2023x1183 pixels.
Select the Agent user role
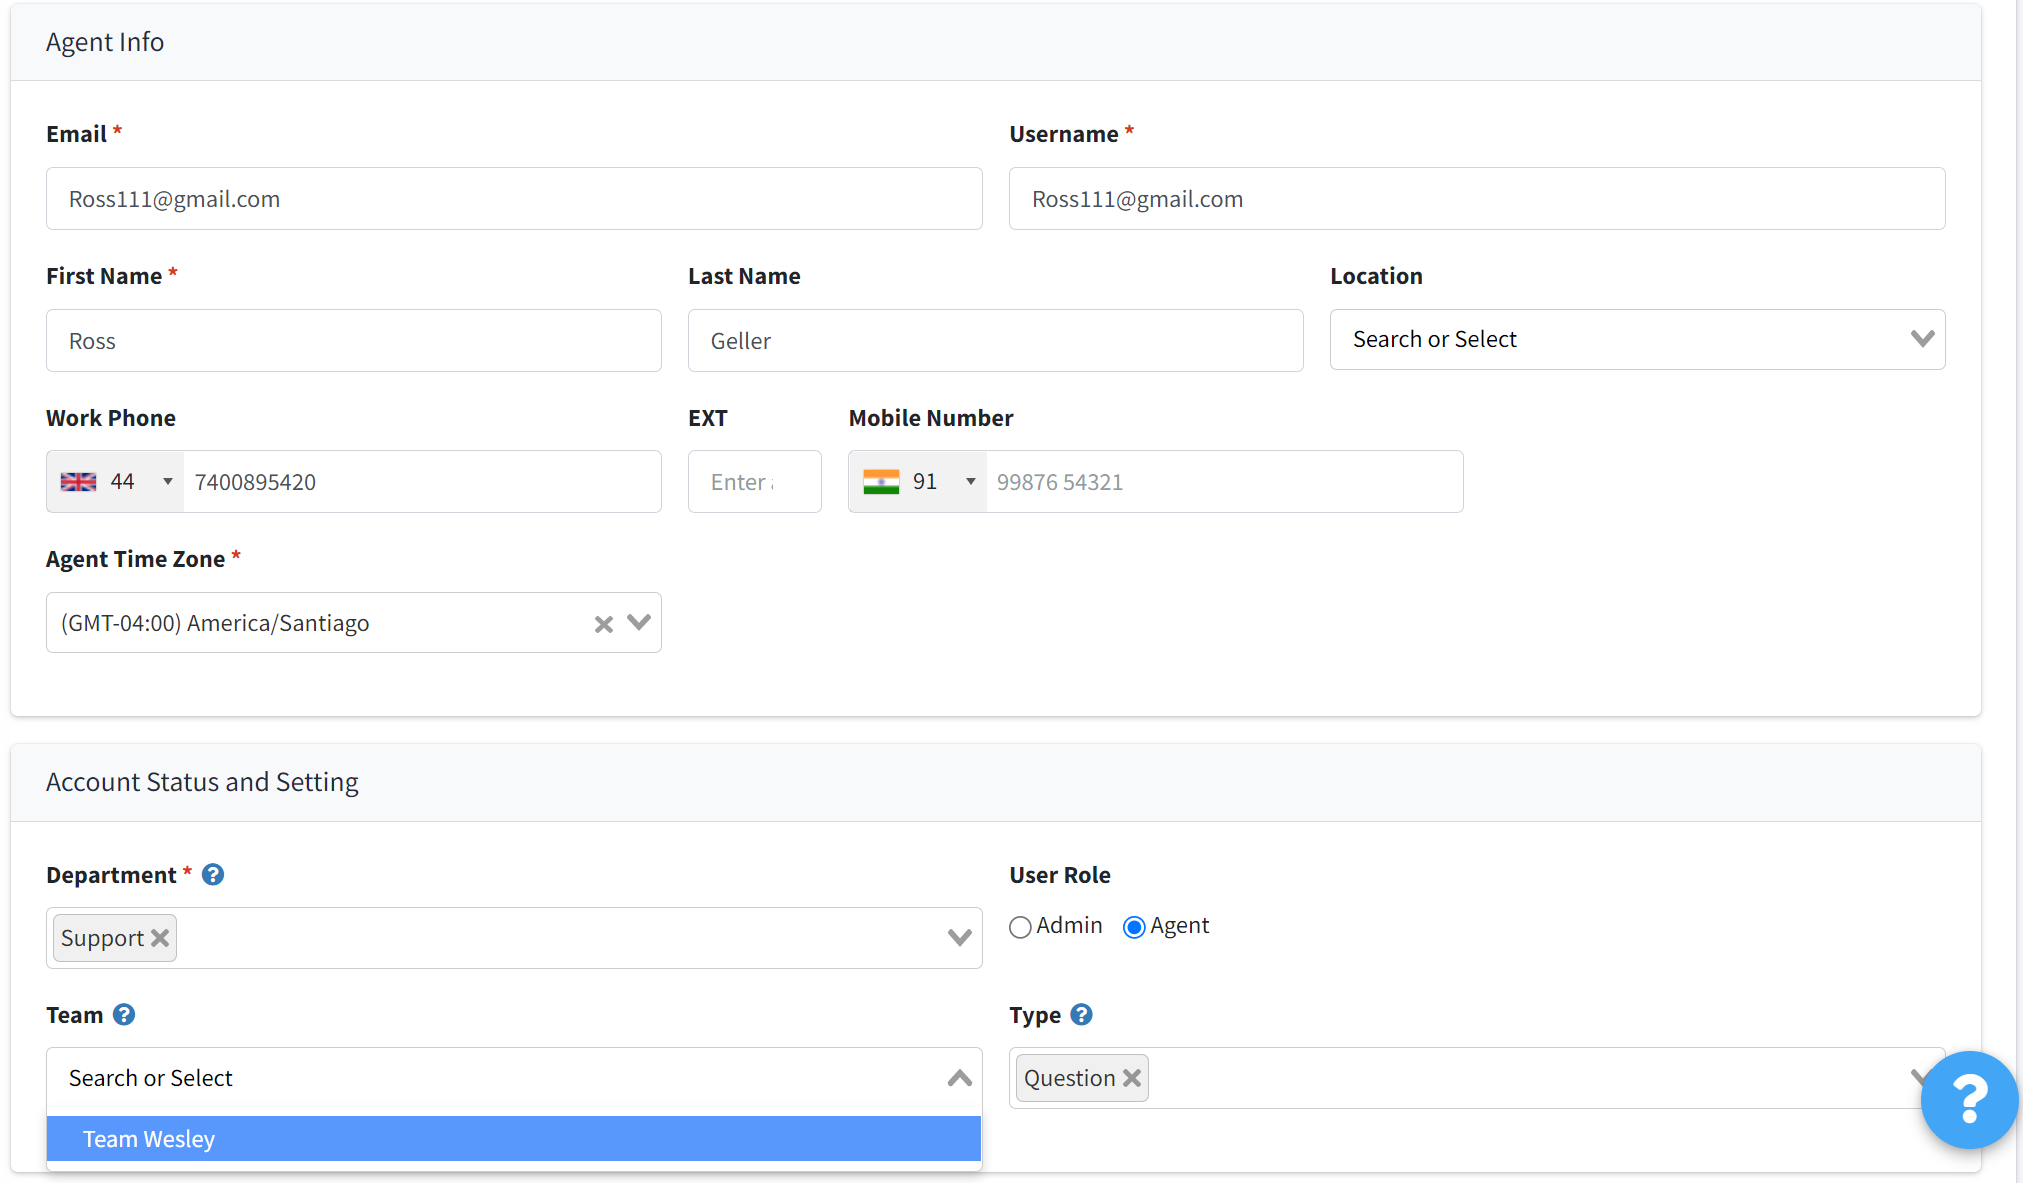[1133, 926]
